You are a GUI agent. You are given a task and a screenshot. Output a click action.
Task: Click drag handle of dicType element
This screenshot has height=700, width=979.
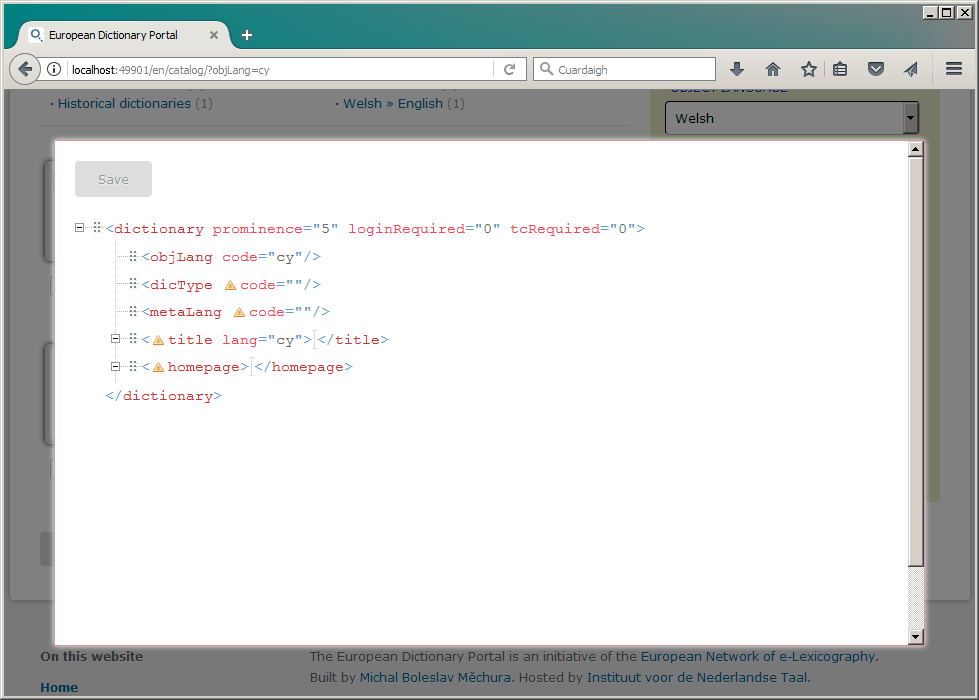[132, 284]
